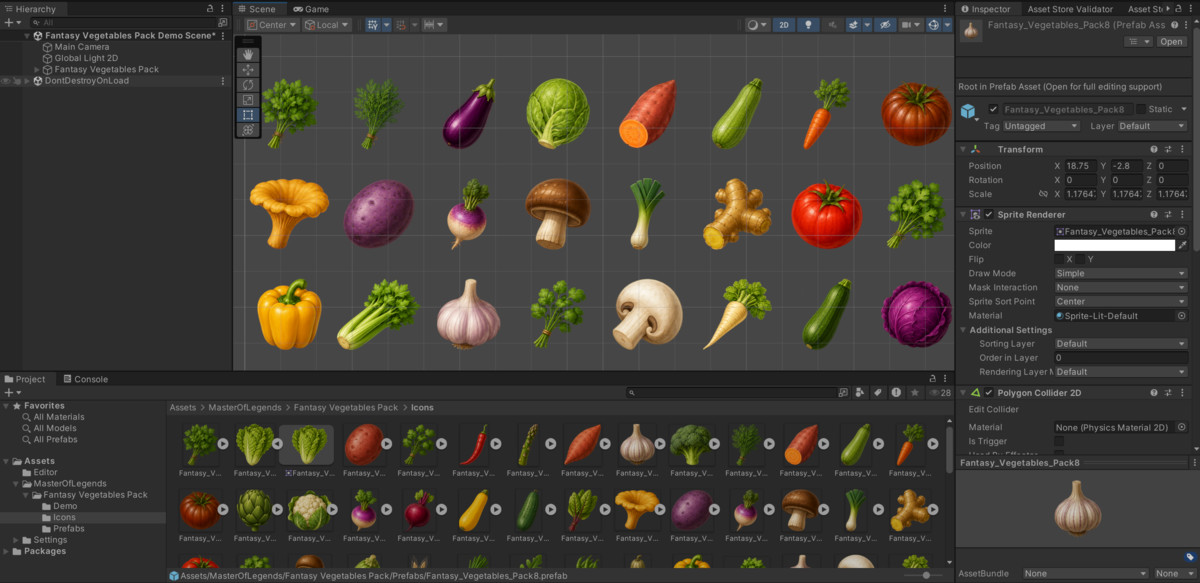The image size is (1200, 583).
Task: Switch to the Console tab
Action: click(x=86, y=379)
